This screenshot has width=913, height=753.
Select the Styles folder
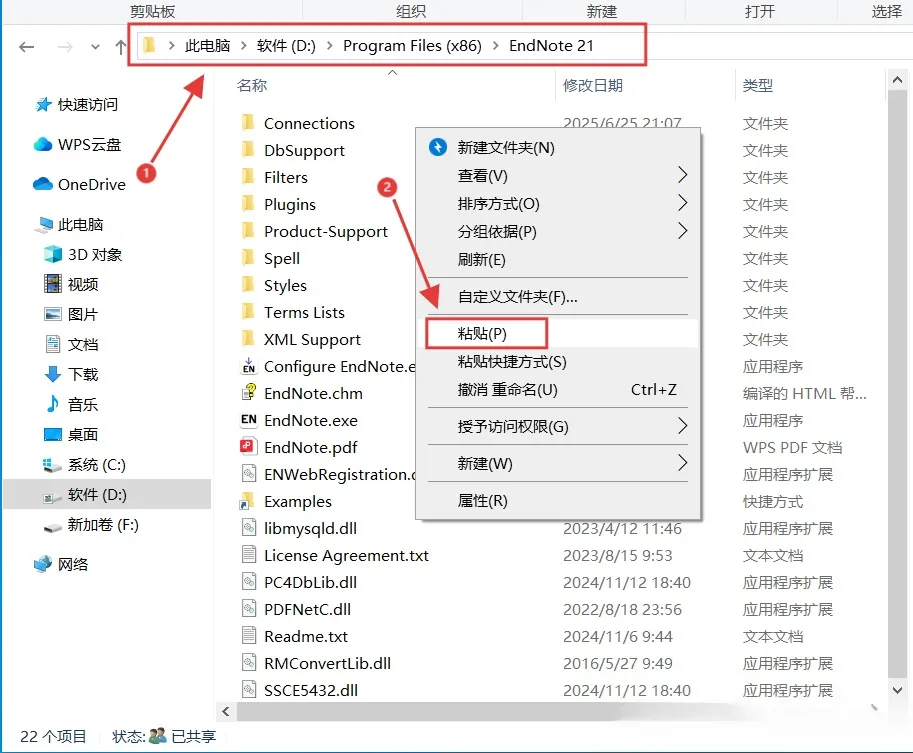285,285
